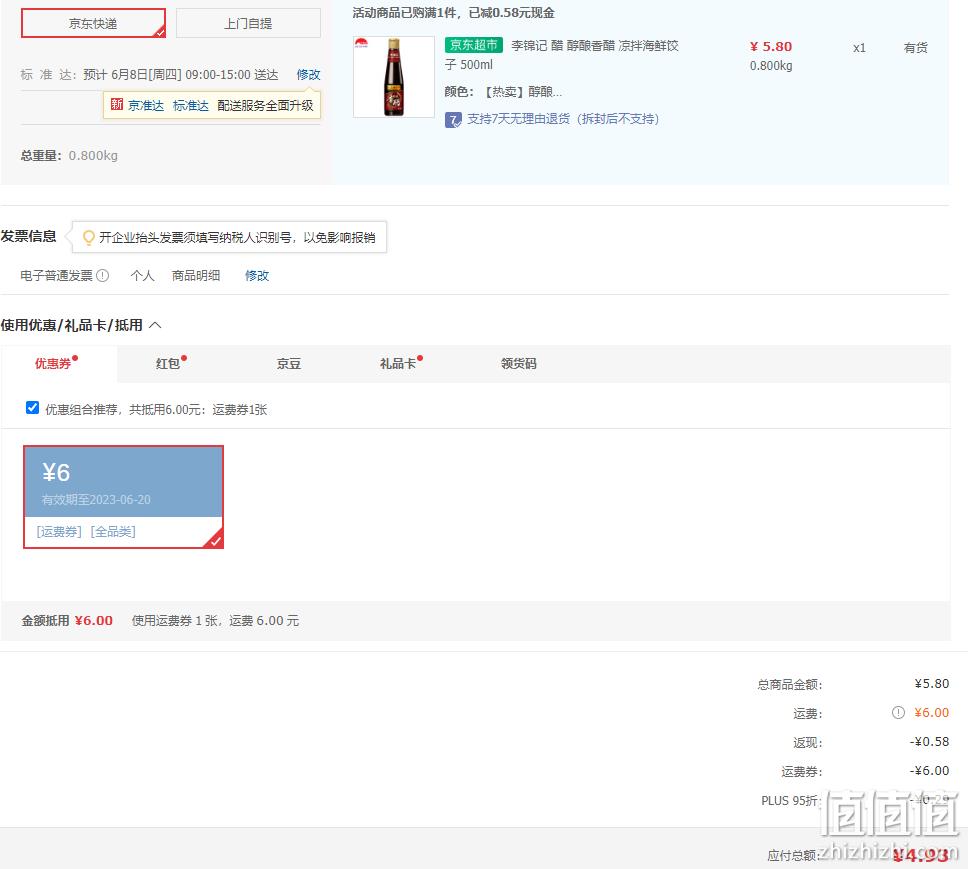Click info icon beside 电子普通发票
Image resolution: width=968 pixels, height=869 pixels.
tap(103, 275)
